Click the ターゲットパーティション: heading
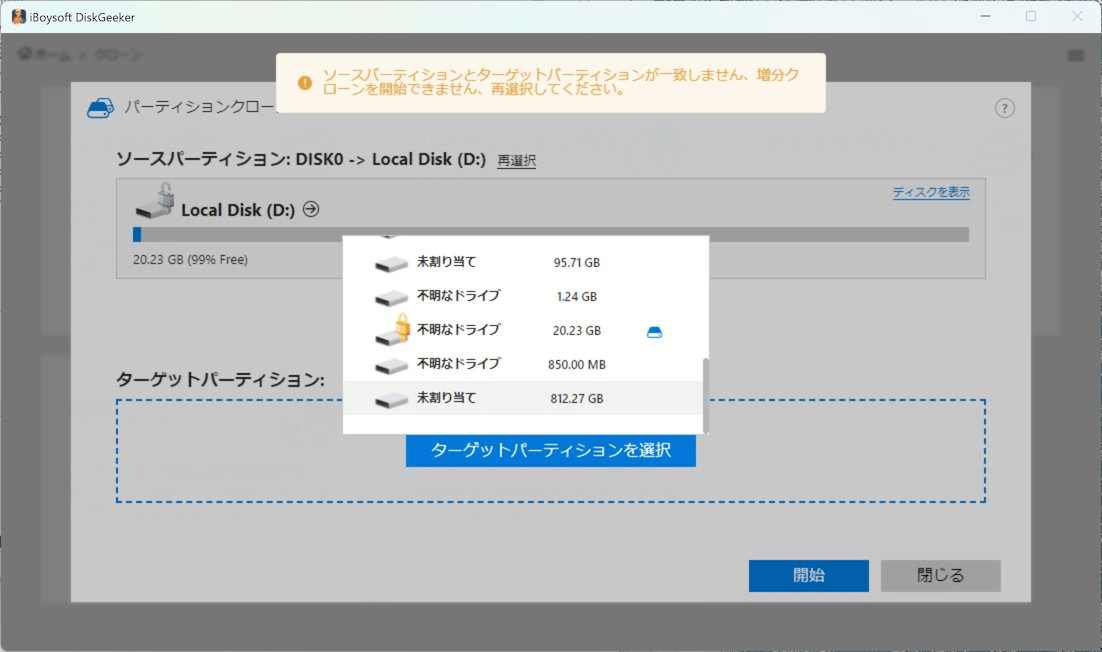The height and width of the screenshot is (652, 1102). click(220, 380)
